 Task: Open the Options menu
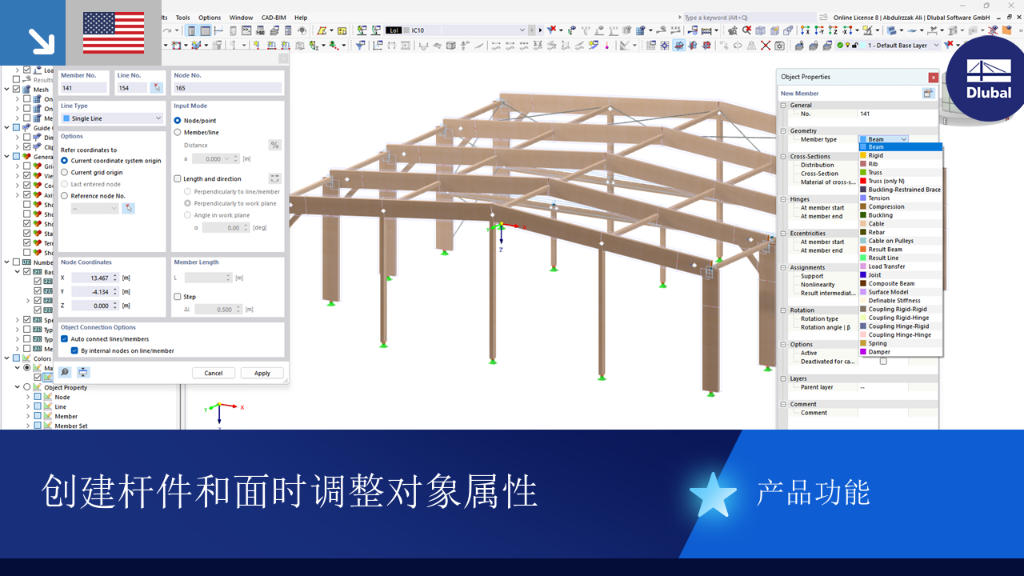tap(210, 18)
